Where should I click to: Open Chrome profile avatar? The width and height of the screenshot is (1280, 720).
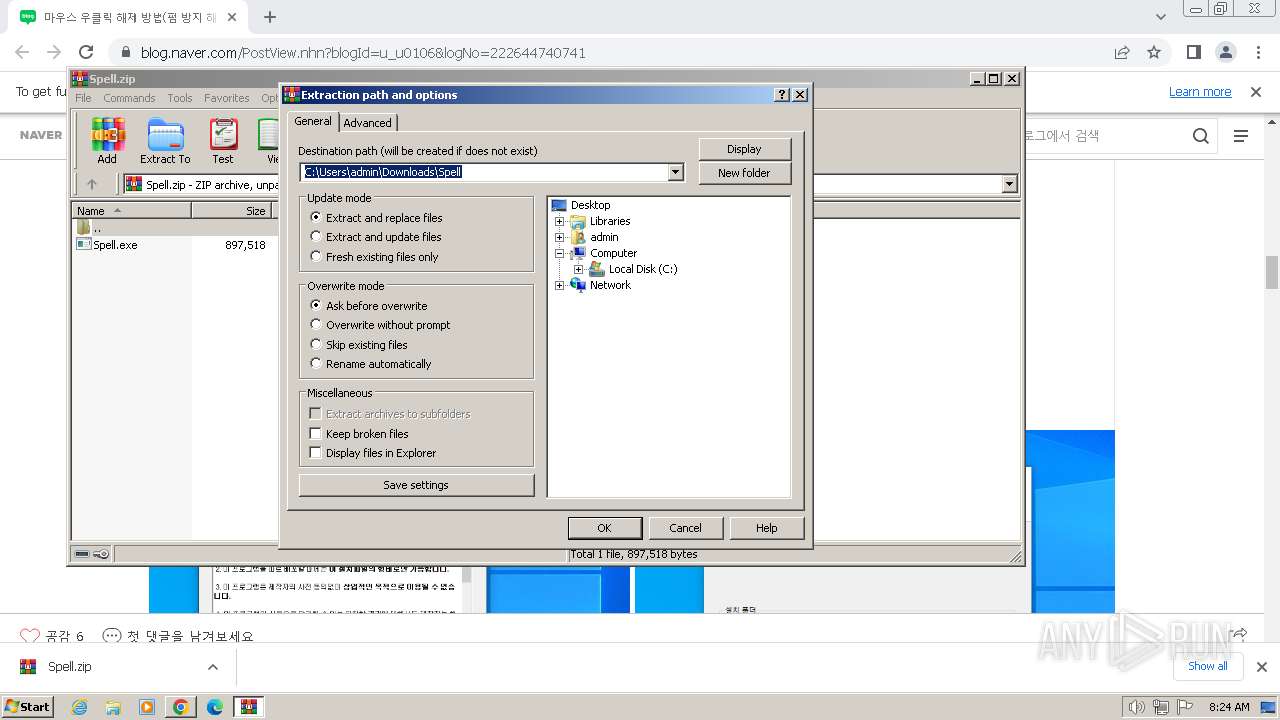point(1225,52)
